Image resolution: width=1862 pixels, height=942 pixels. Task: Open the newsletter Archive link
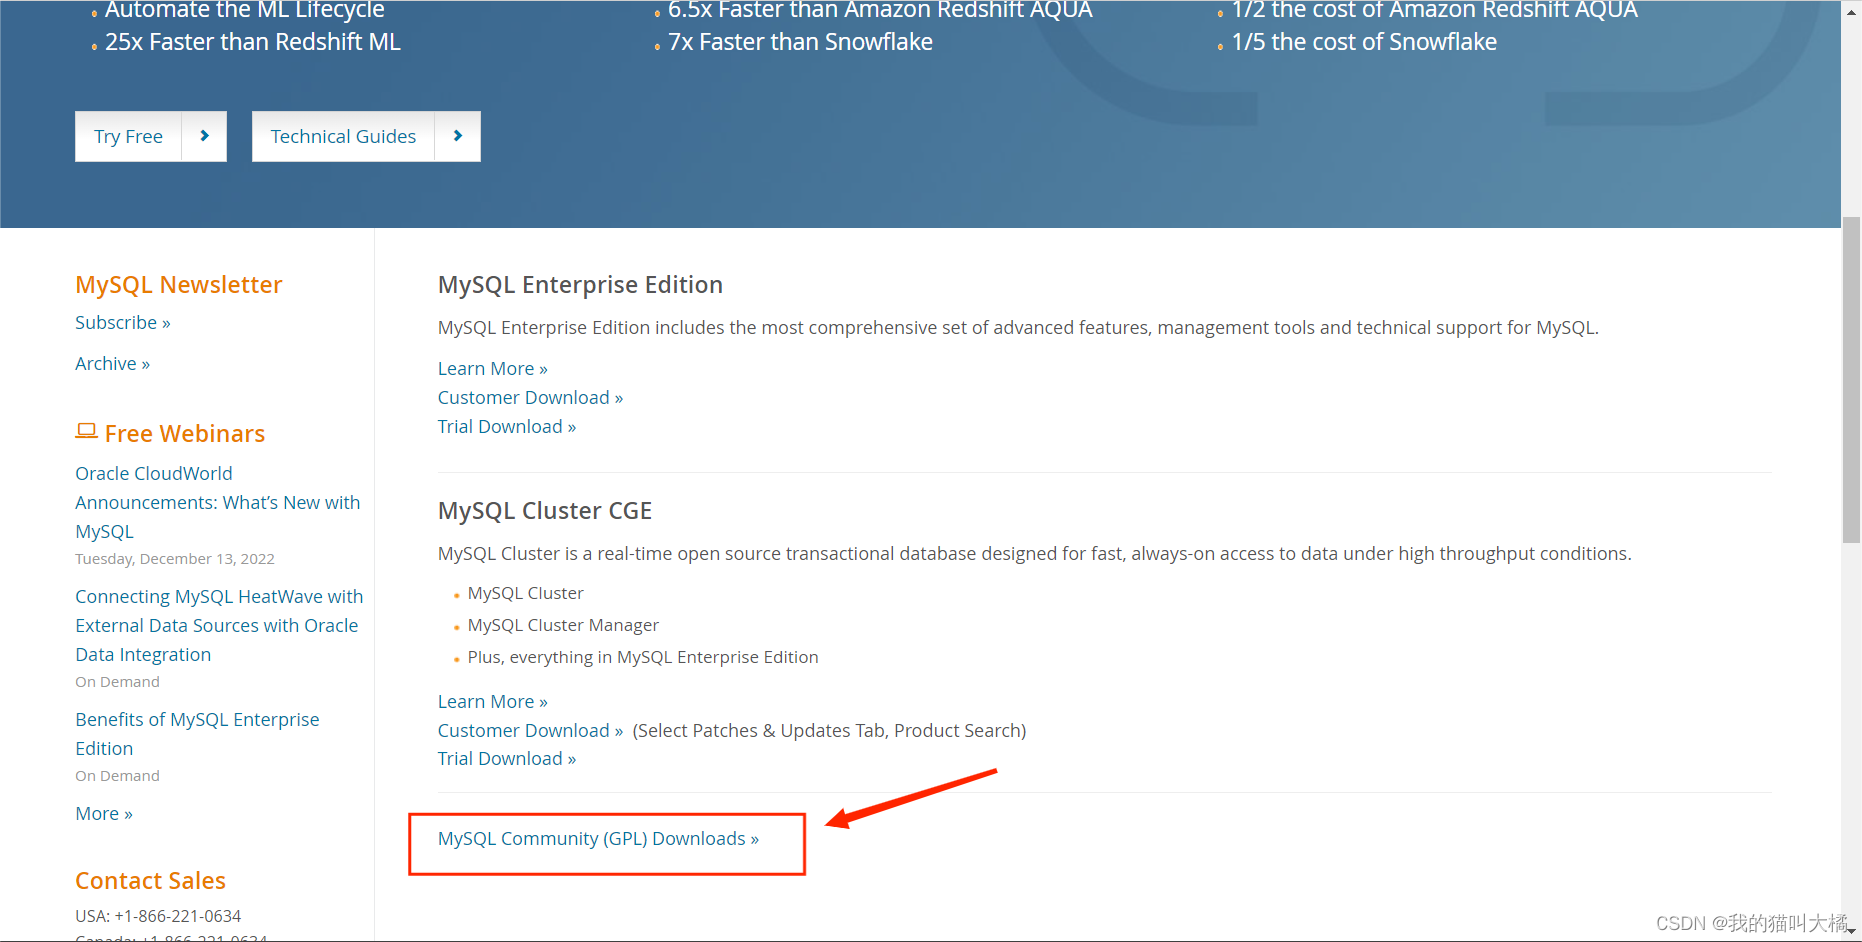[x=113, y=363]
